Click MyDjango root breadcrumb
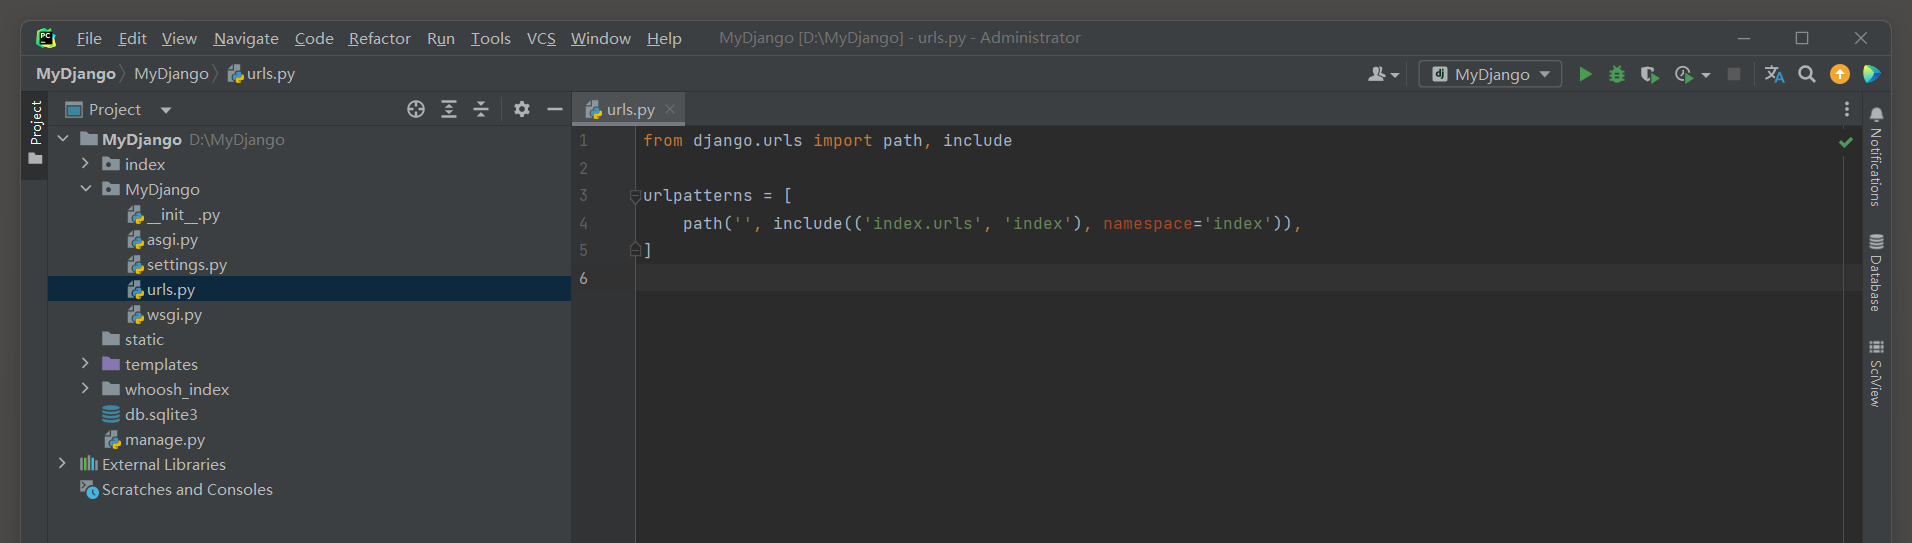Screen dimensions: 1912x543 pyautogui.click(x=76, y=74)
